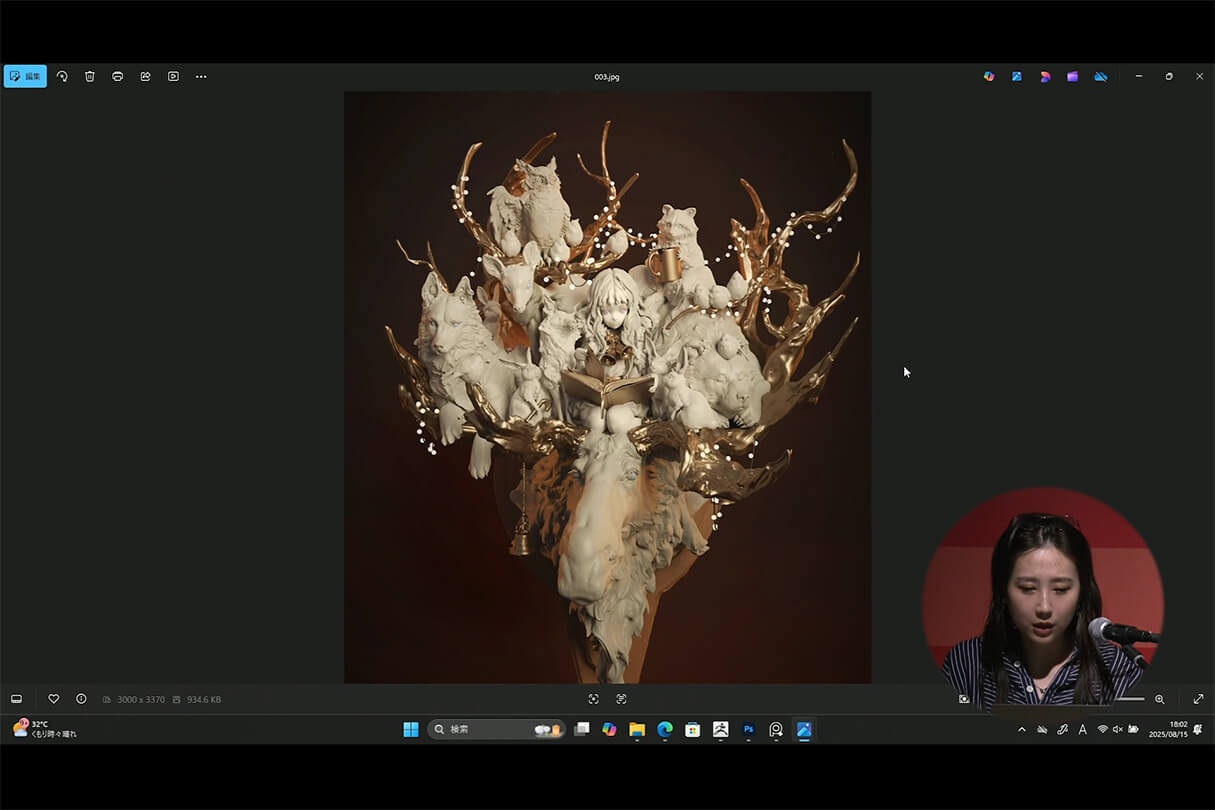Mark photo as favorite with heart icon
The height and width of the screenshot is (810, 1215).
54,699
